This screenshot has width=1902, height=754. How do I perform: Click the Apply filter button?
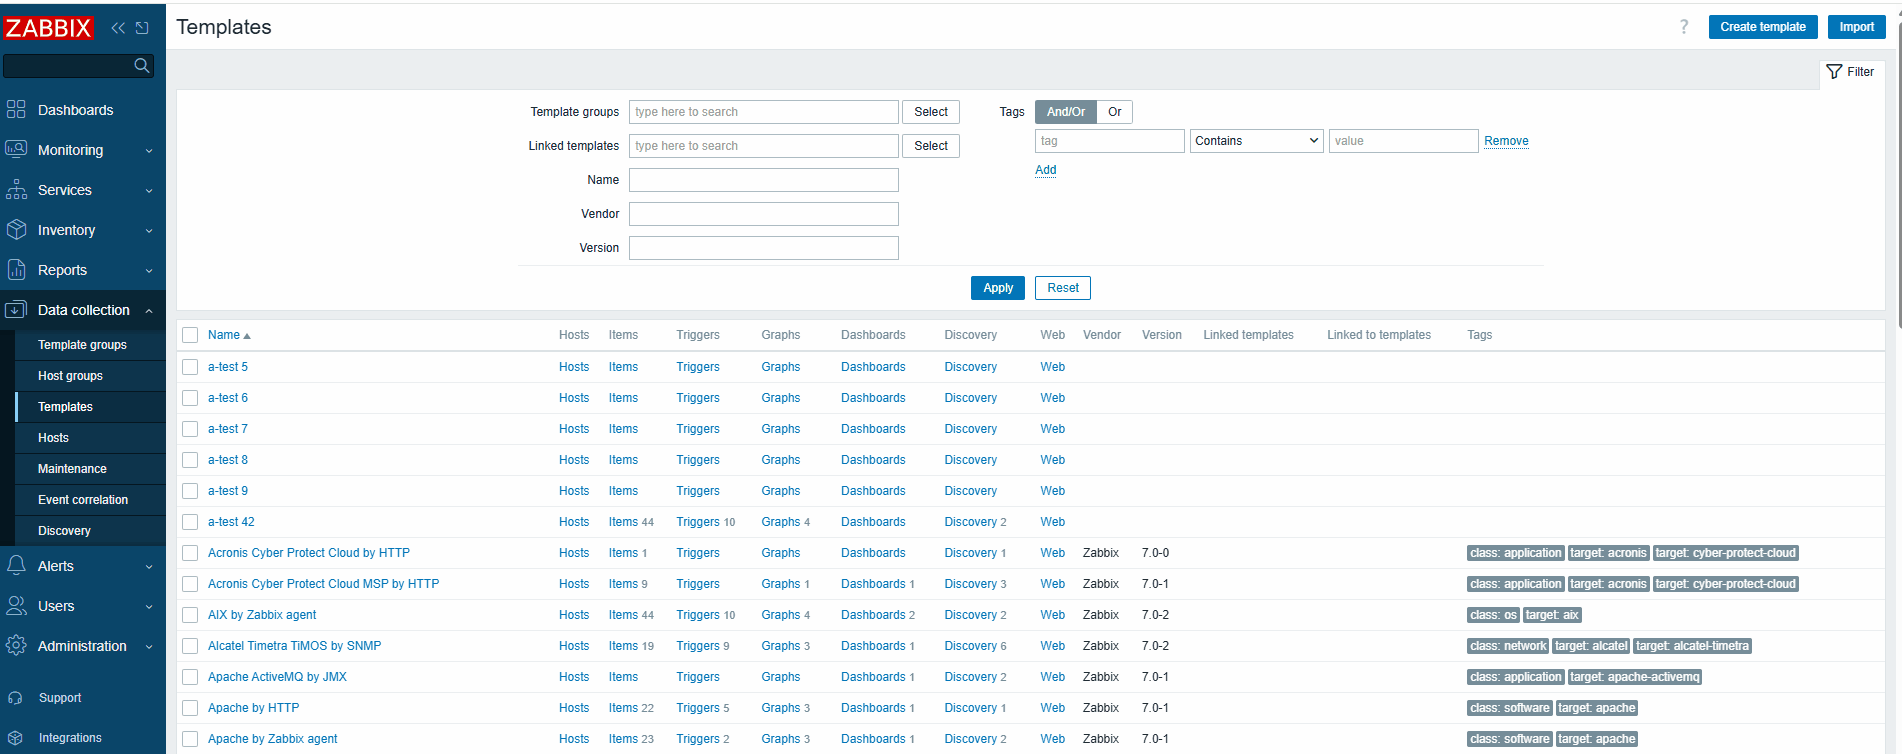coord(997,288)
